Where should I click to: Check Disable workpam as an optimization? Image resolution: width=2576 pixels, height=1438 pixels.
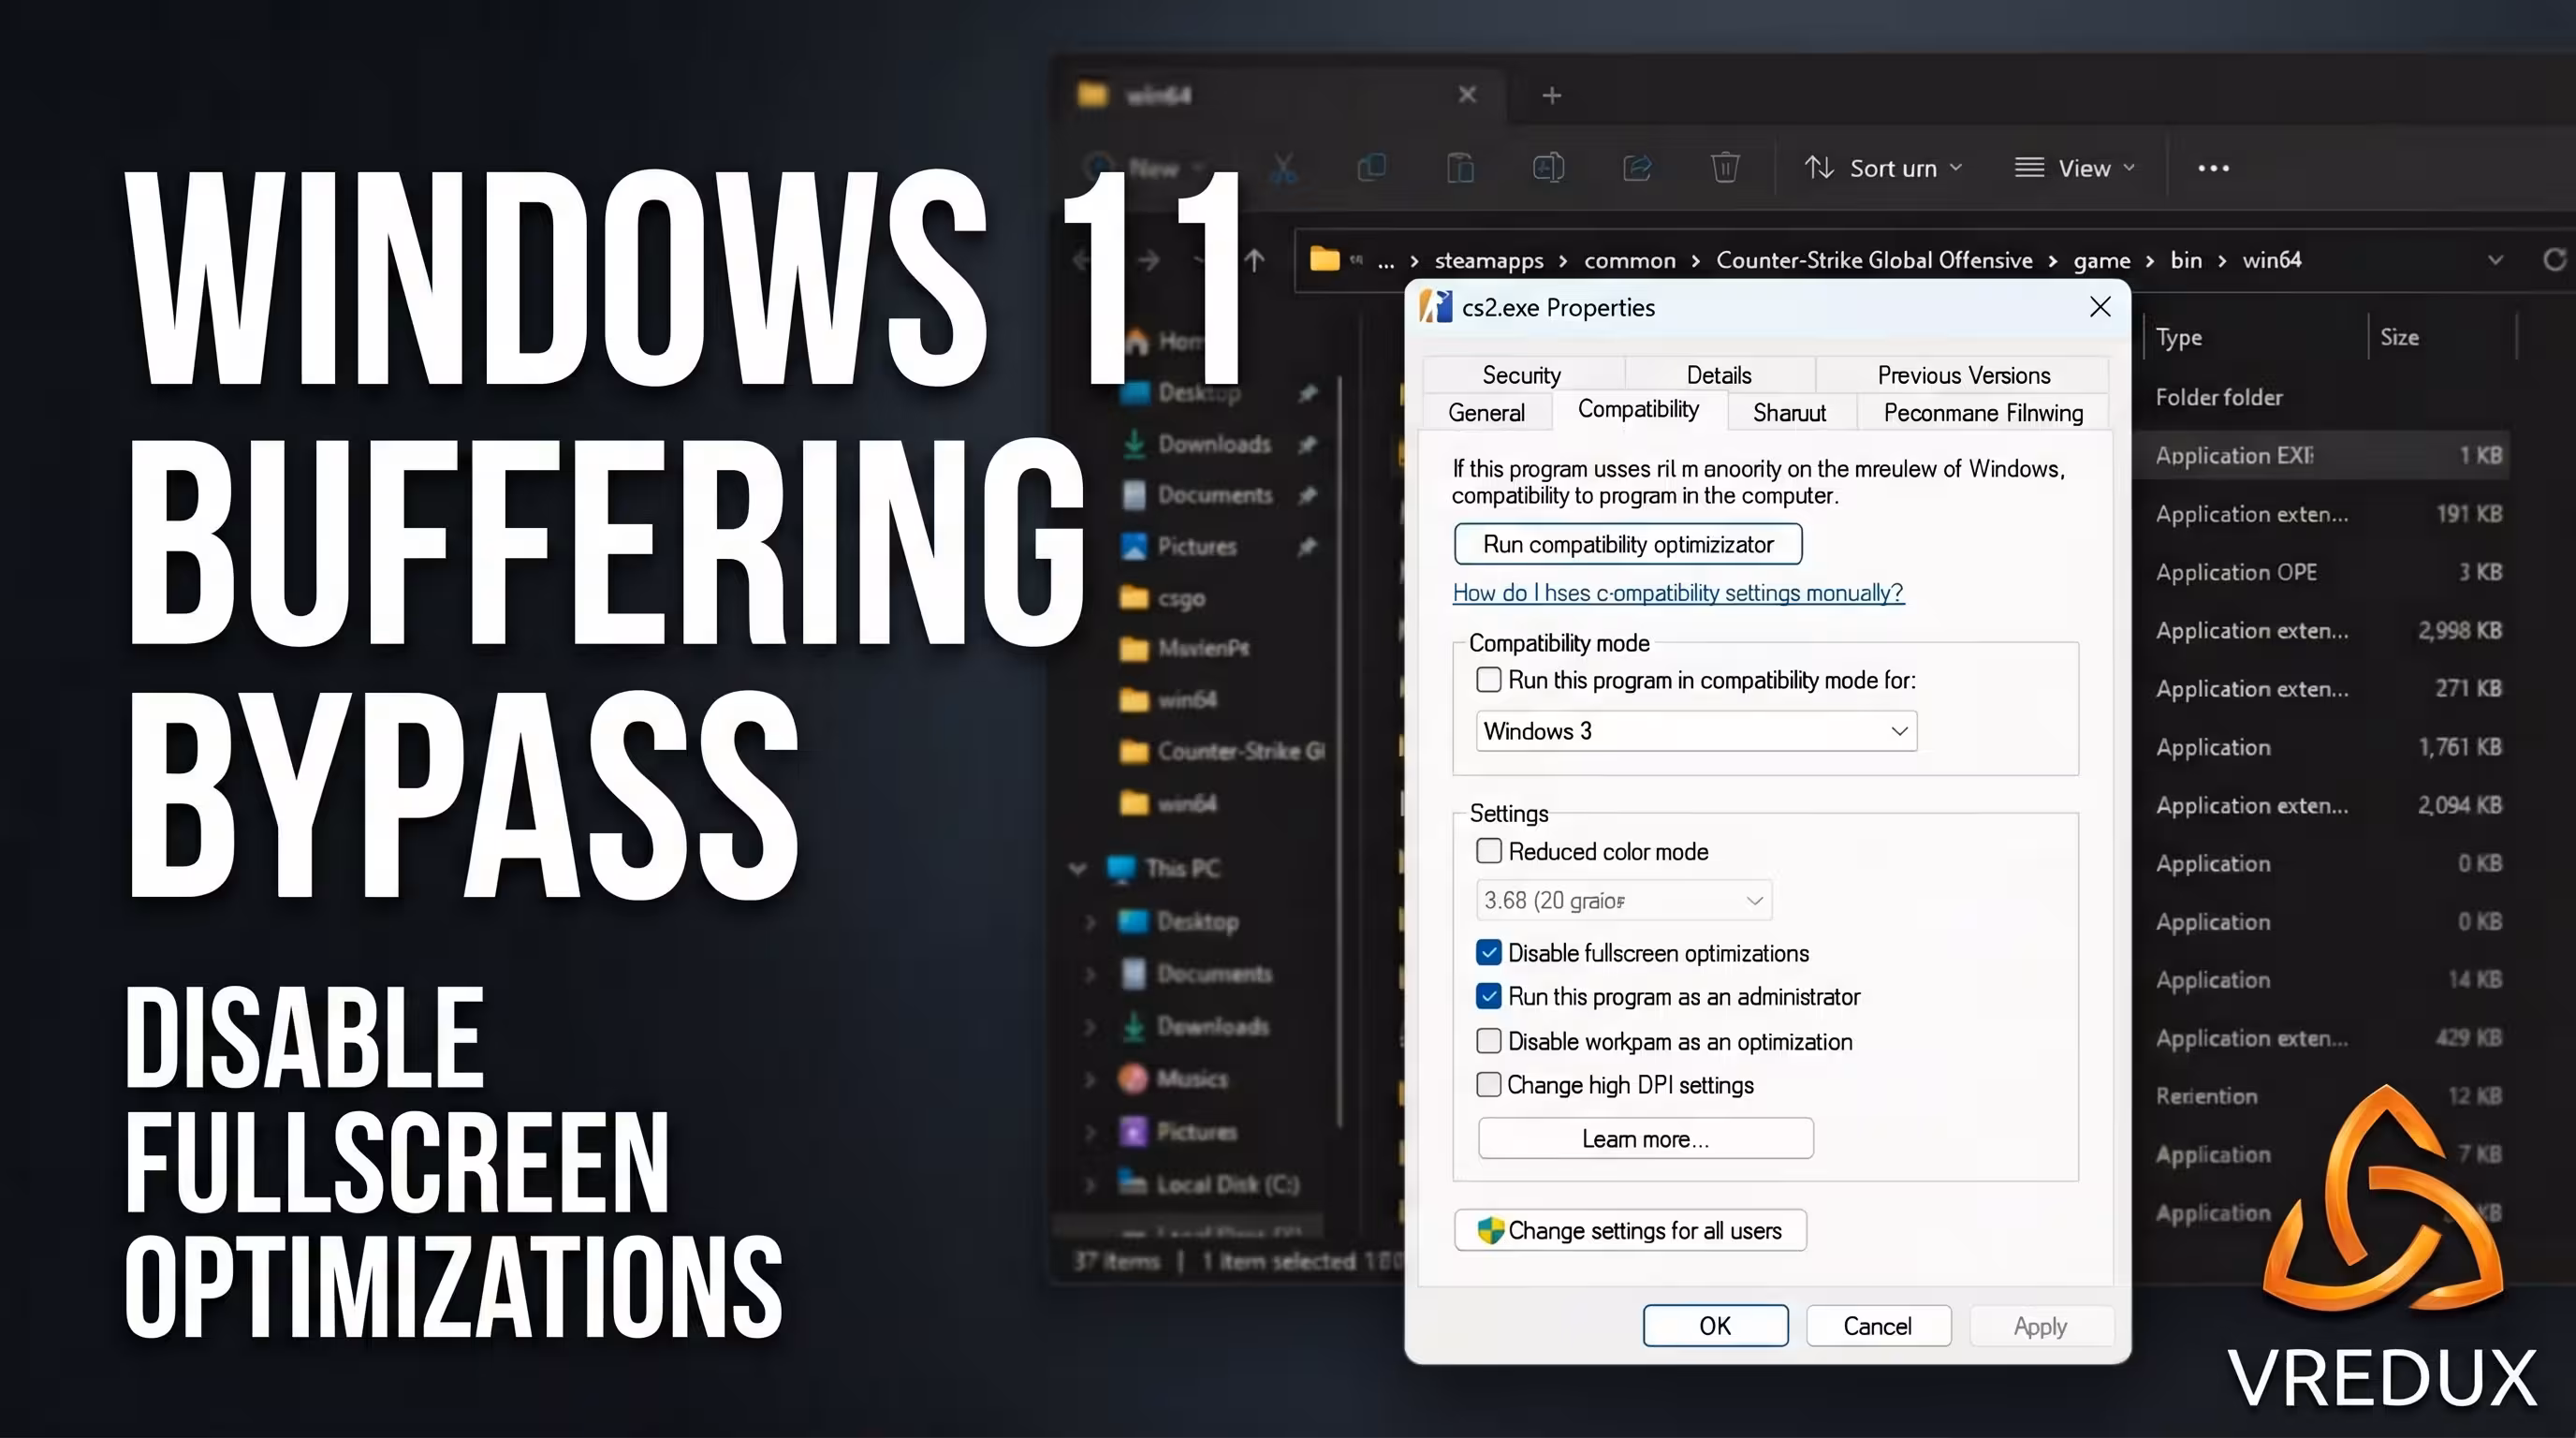[1488, 1041]
